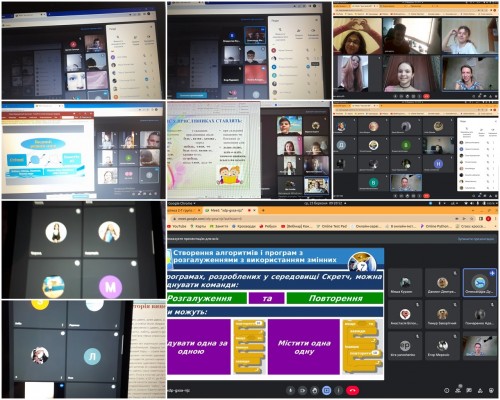Screen dimensions: 500x400
Task: Open the Роблокс bookmark
Action: click(x=268, y=226)
